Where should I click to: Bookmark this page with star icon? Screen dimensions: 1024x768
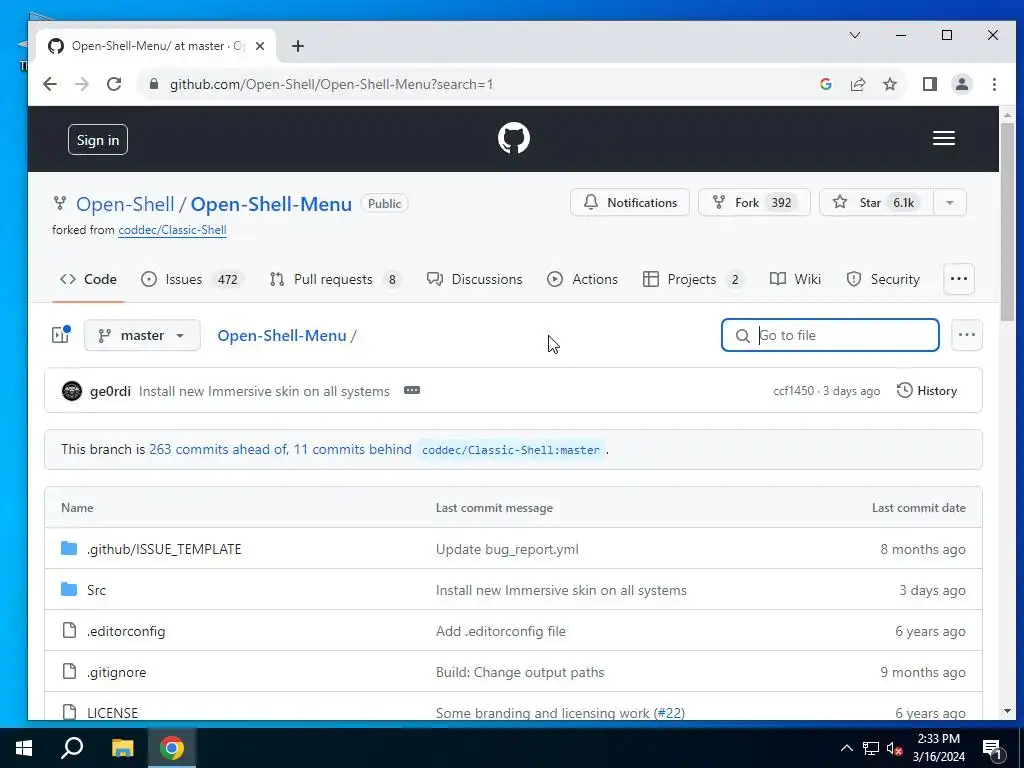[889, 84]
